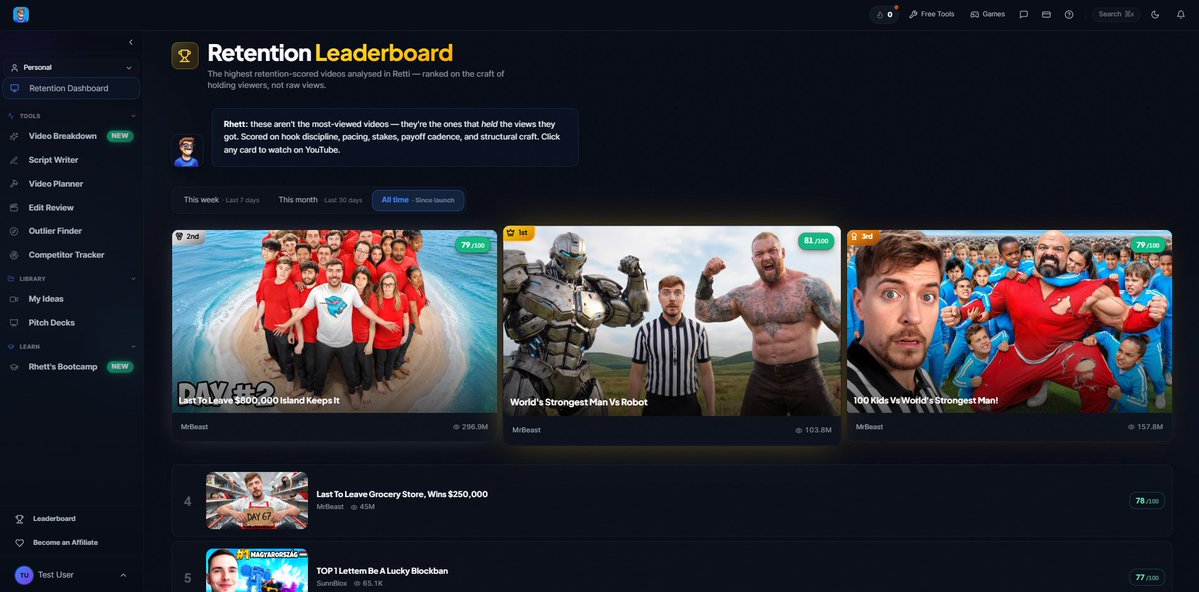Click the NEW badge beside Video Breakdown
The width and height of the screenshot is (1199, 592).
(120, 136)
